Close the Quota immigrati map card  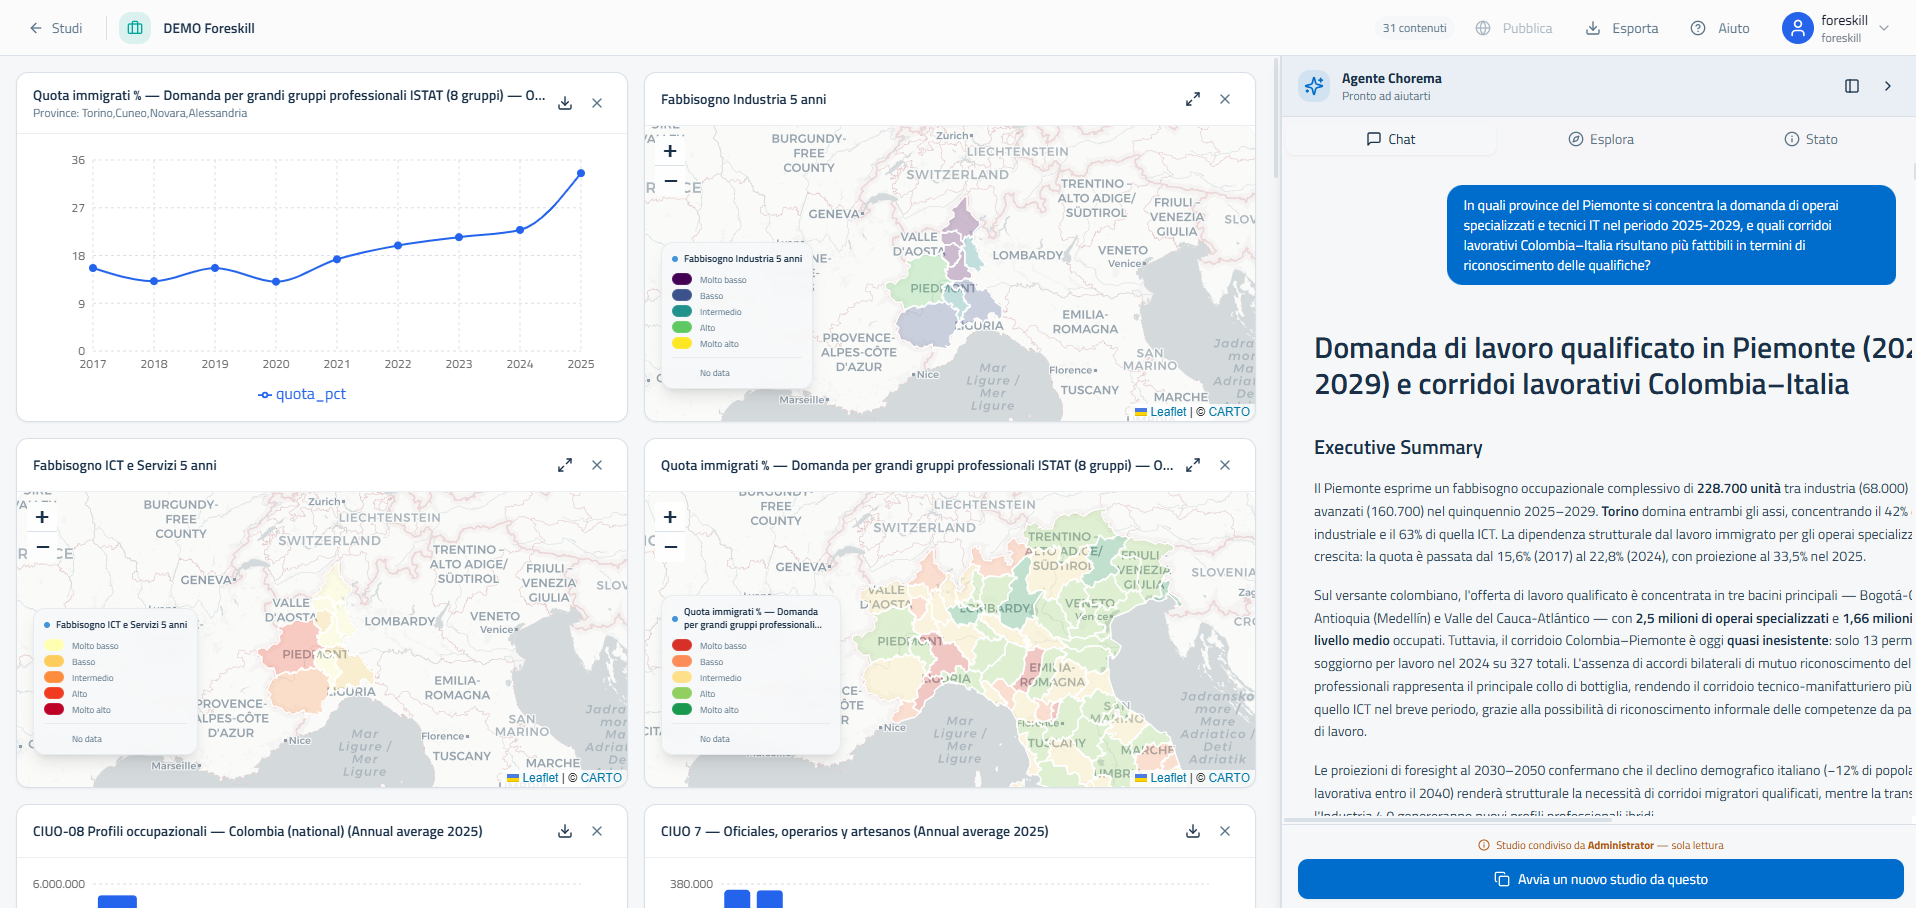point(1225,465)
